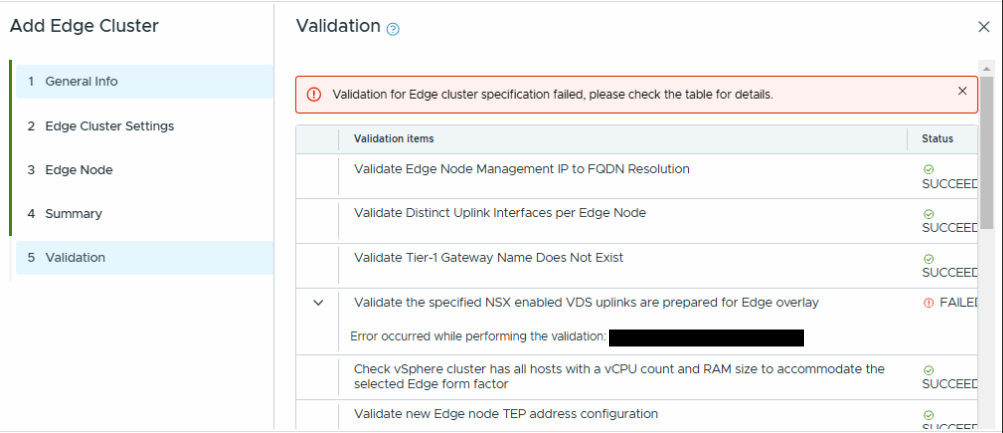
Task: Click the FAILED status warning icon
Action: (929, 302)
